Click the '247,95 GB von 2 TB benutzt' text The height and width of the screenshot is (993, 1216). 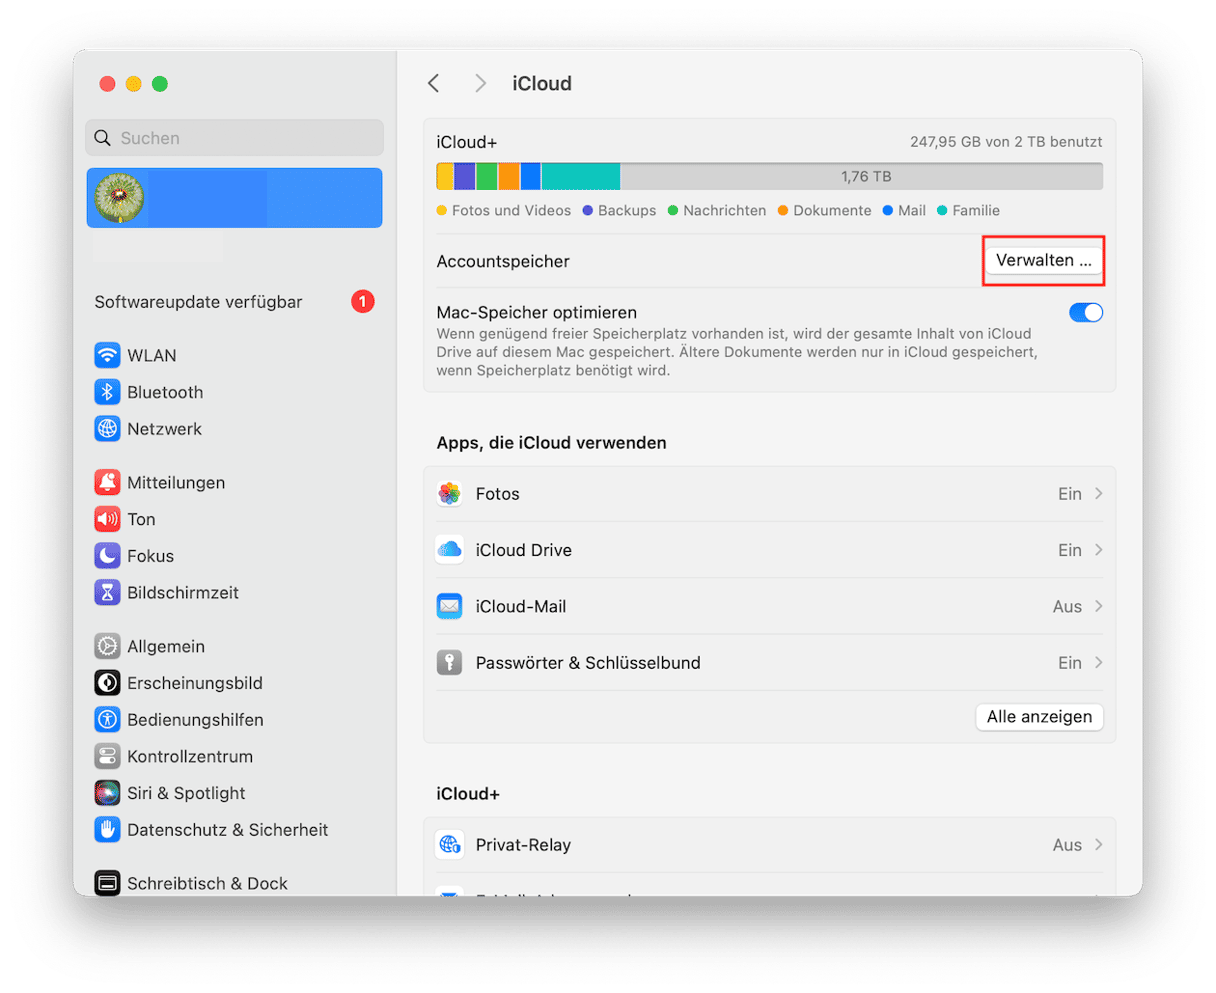1006,142
